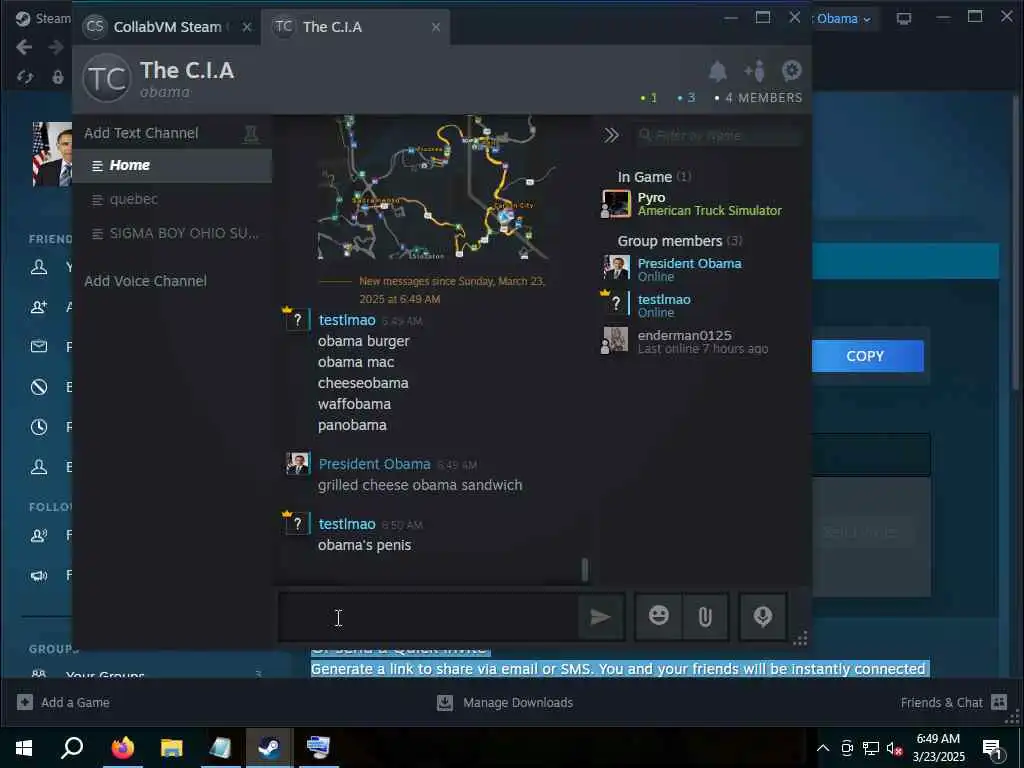Click Steam menu logo top-left

pyautogui.click(x=24, y=18)
